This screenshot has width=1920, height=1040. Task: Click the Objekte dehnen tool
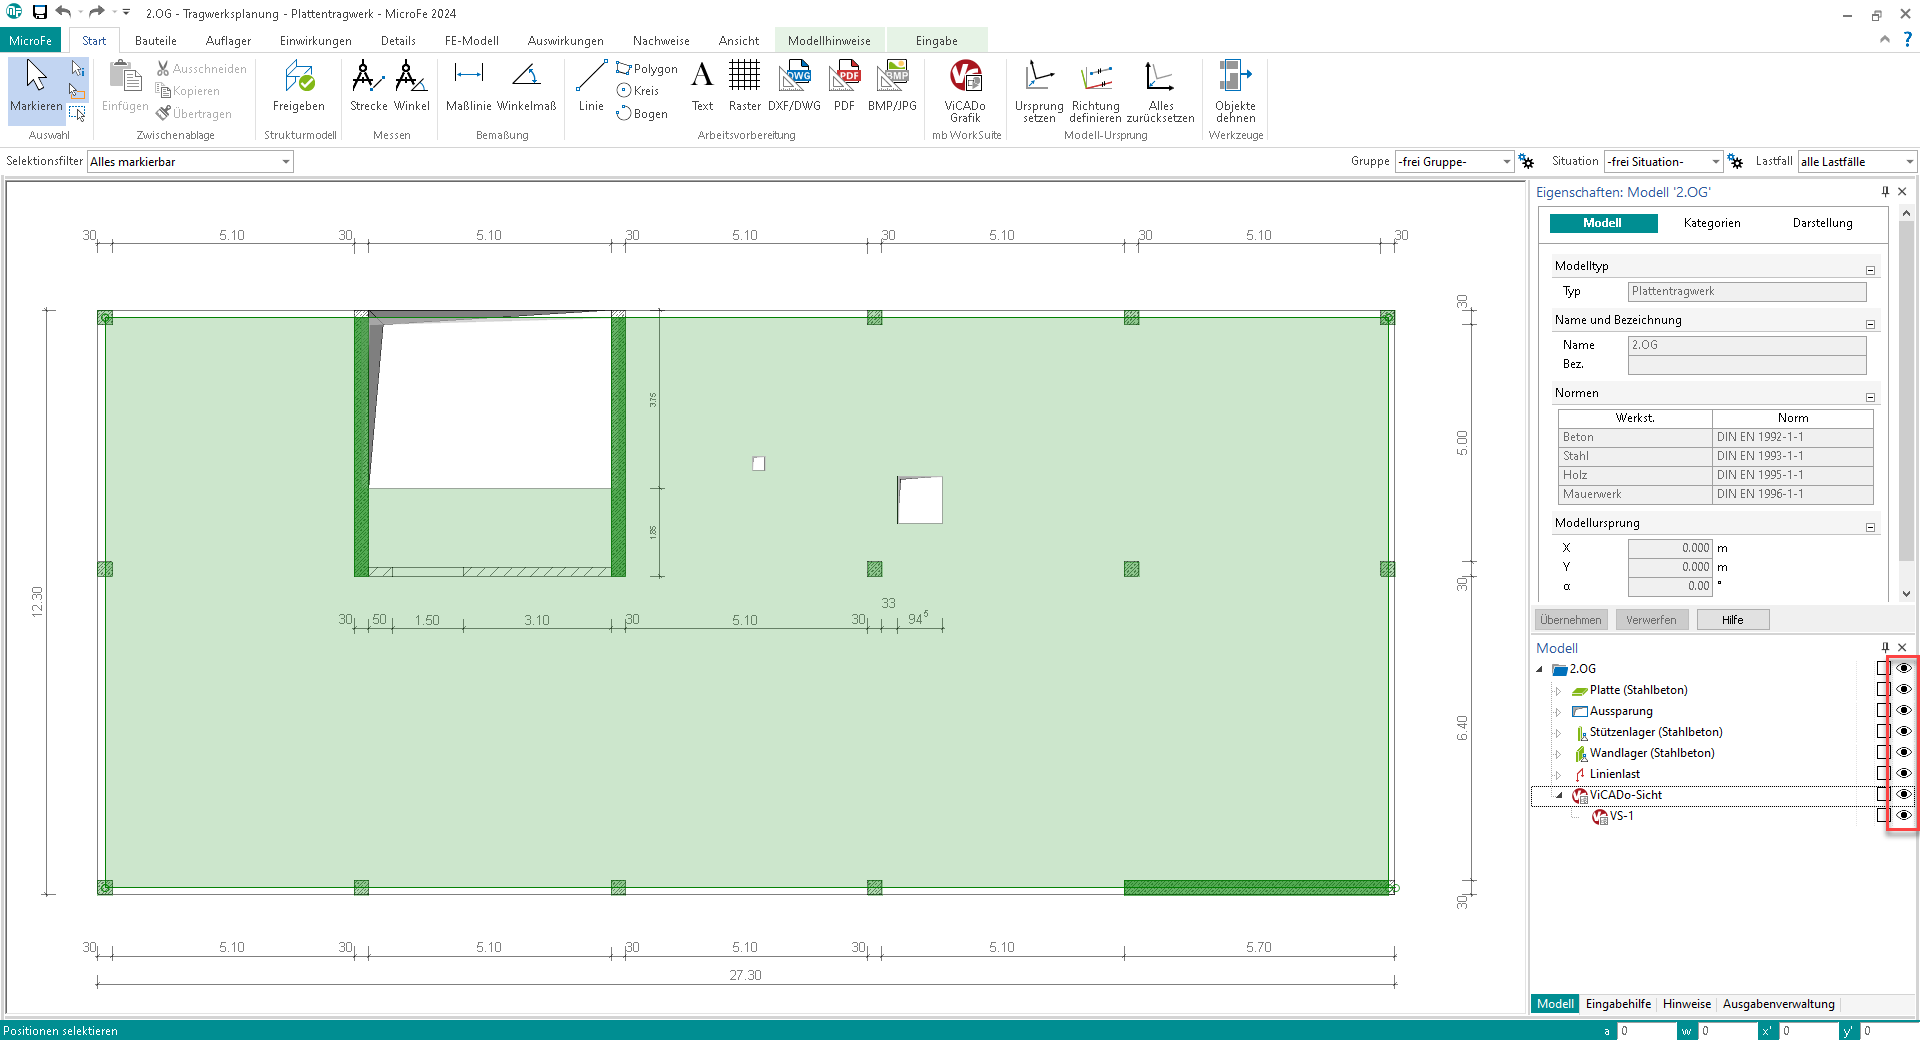[x=1235, y=90]
